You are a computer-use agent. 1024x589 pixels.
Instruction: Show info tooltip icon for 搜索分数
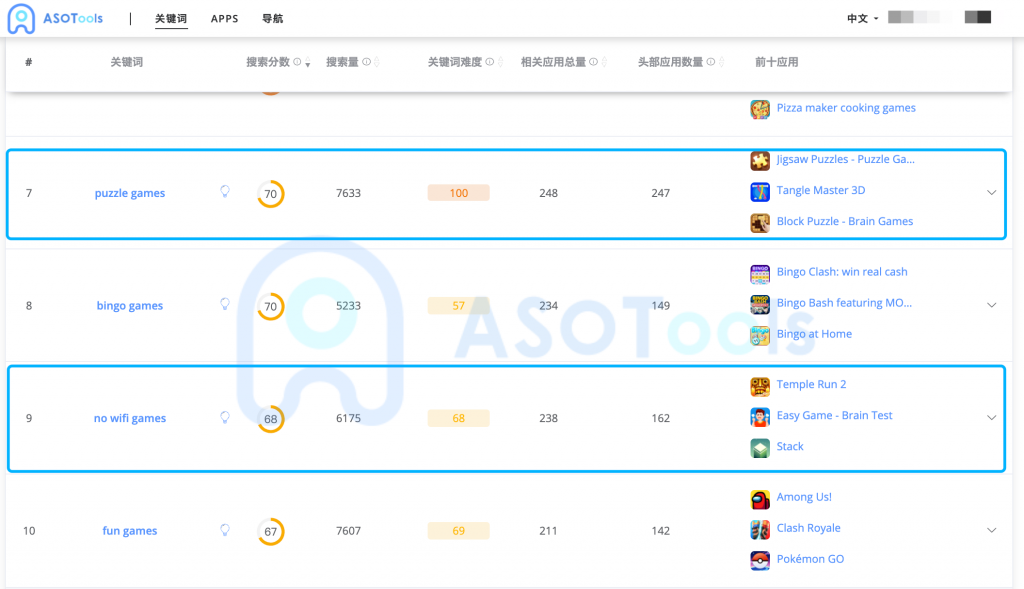(x=297, y=62)
